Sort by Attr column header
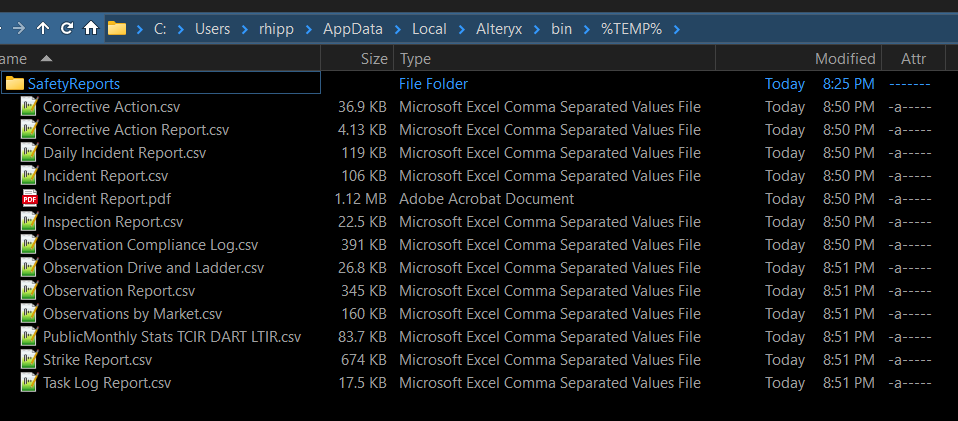Viewport: 958px width, 421px height. click(913, 59)
